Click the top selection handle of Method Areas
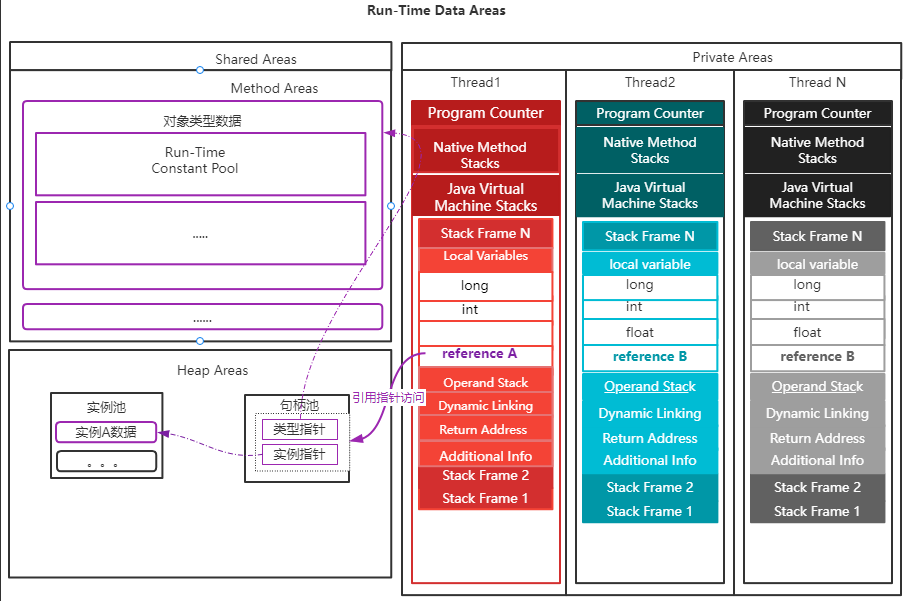The width and height of the screenshot is (911, 601). (x=200, y=70)
